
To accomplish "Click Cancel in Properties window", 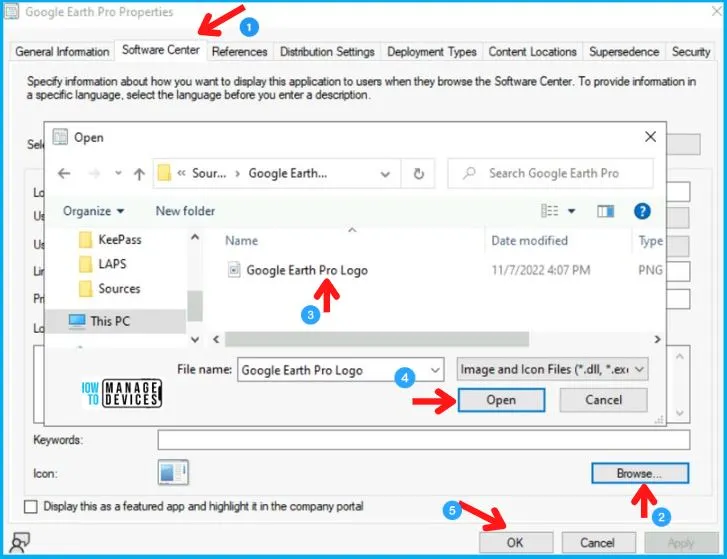I will pyautogui.click(x=598, y=542).
